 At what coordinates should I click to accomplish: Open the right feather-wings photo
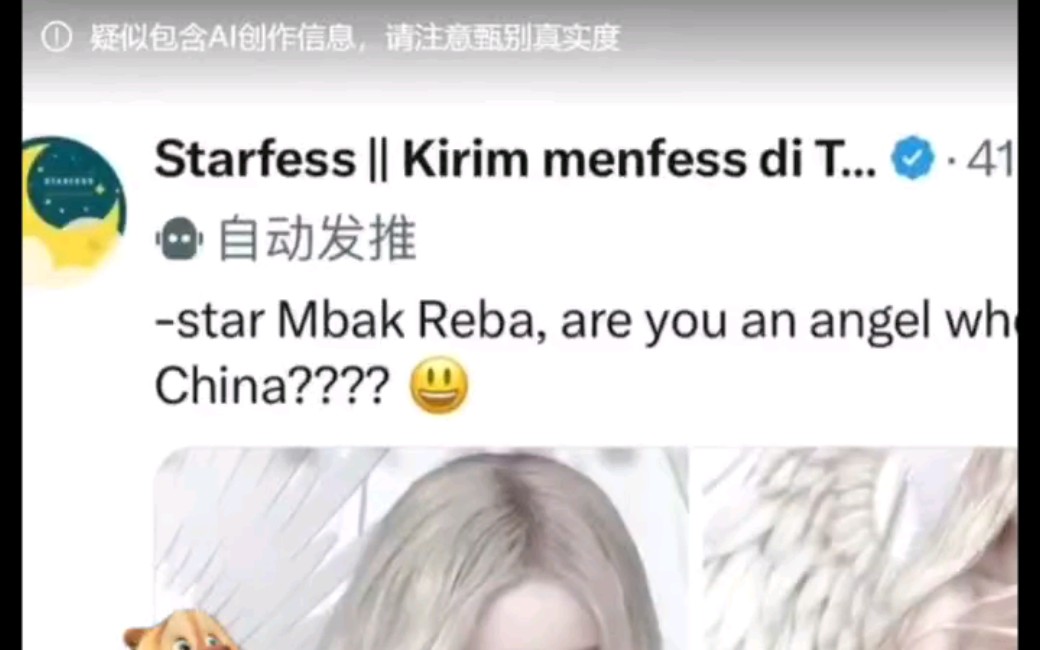860,549
